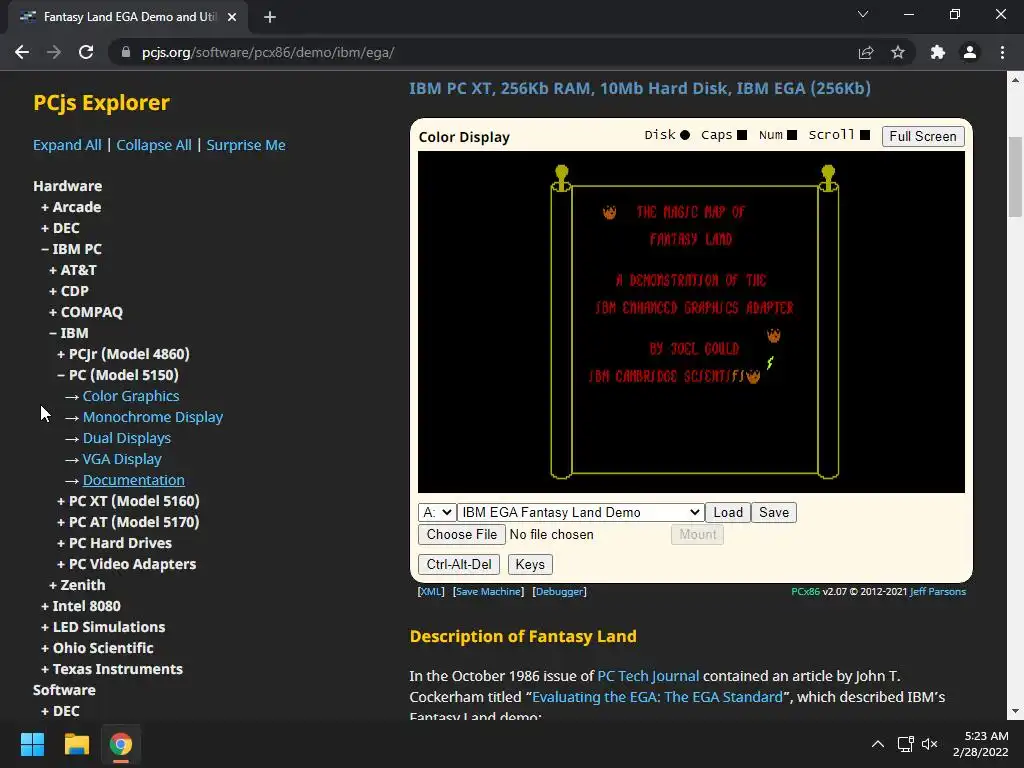Expand the PCjr (Model 4860) node
The width and height of the screenshot is (1024, 768).
[x=123, y=354]
